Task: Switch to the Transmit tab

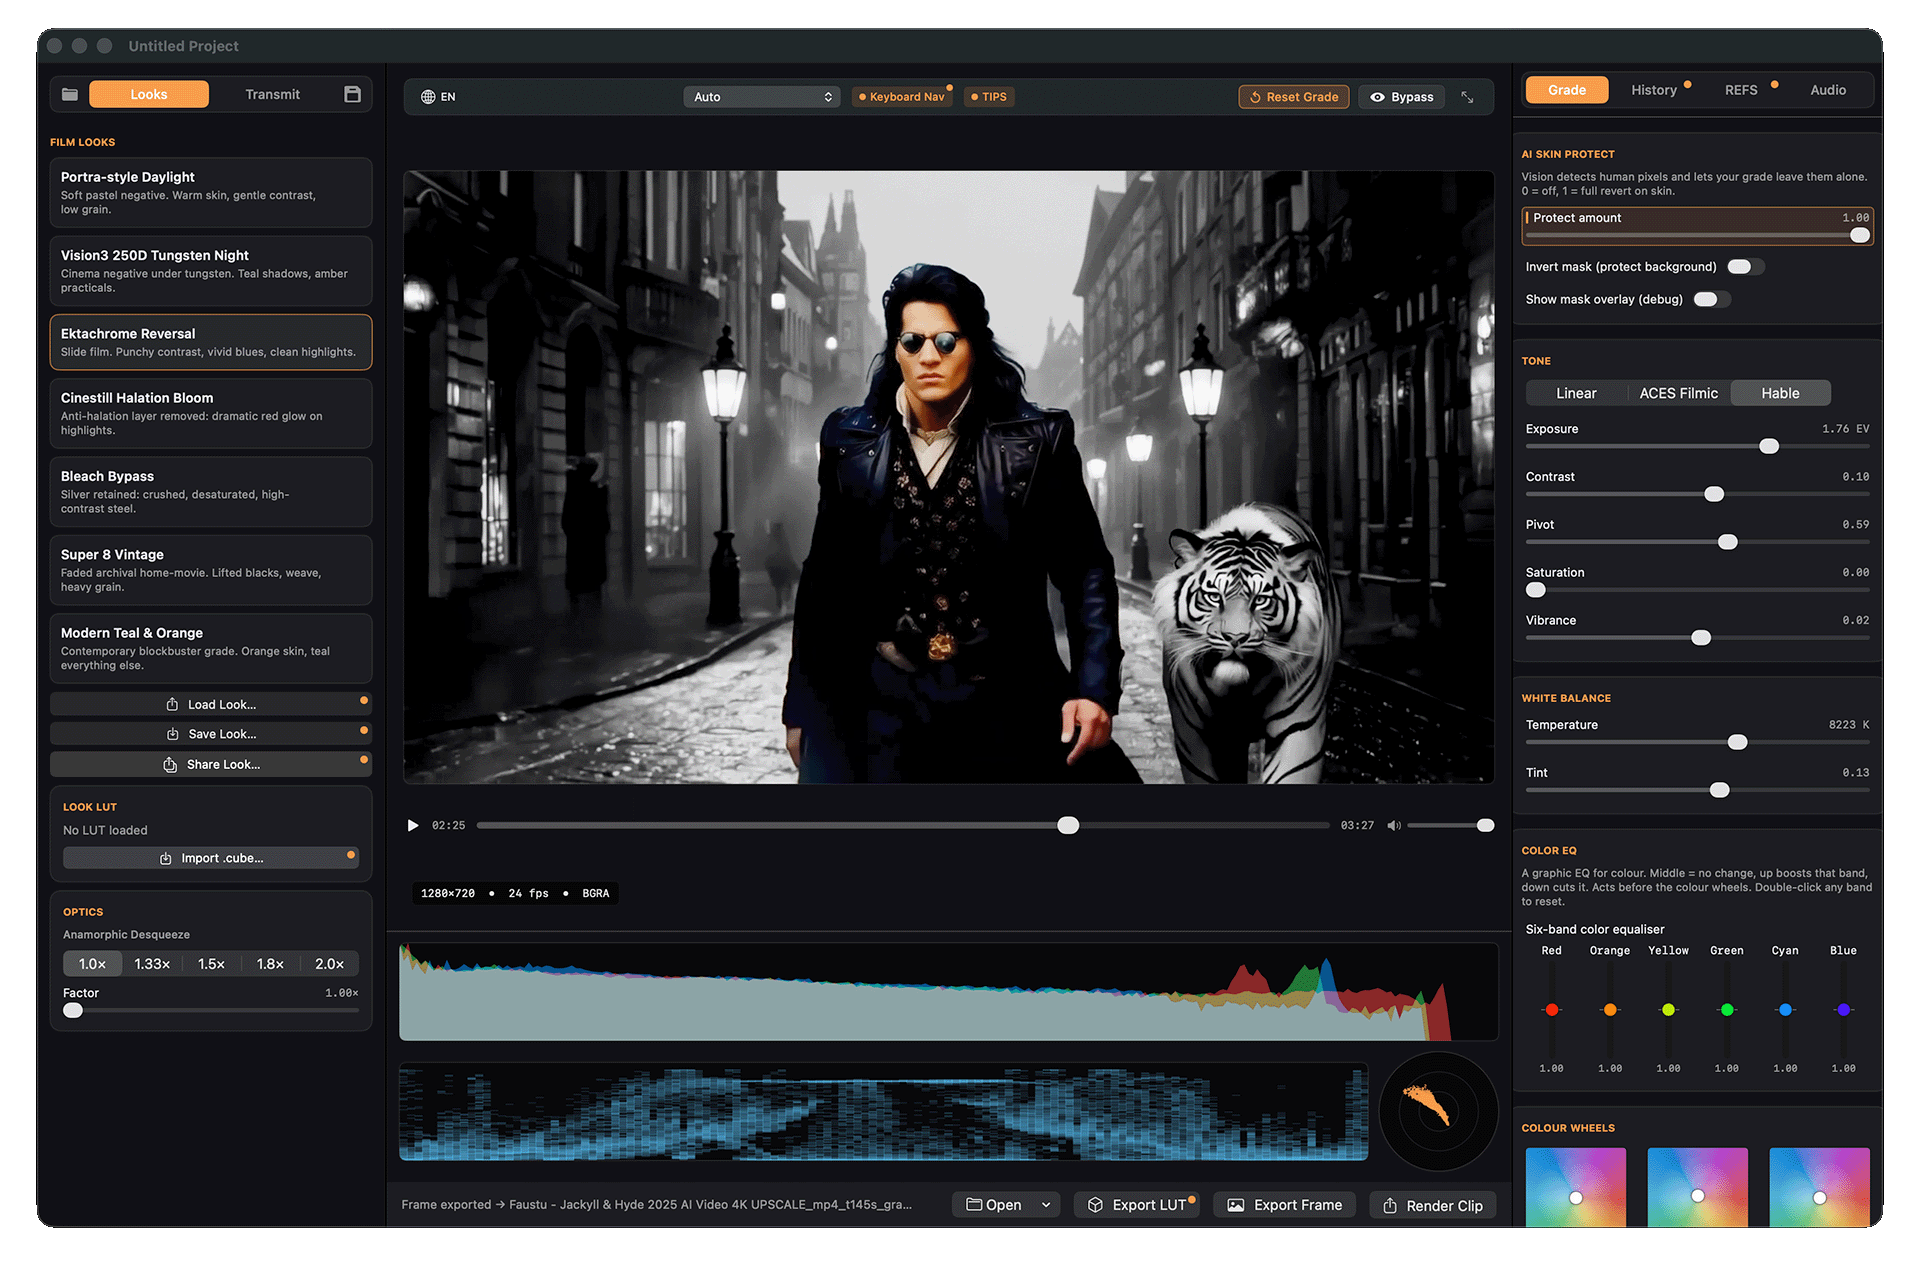Action: click(272, 94)
